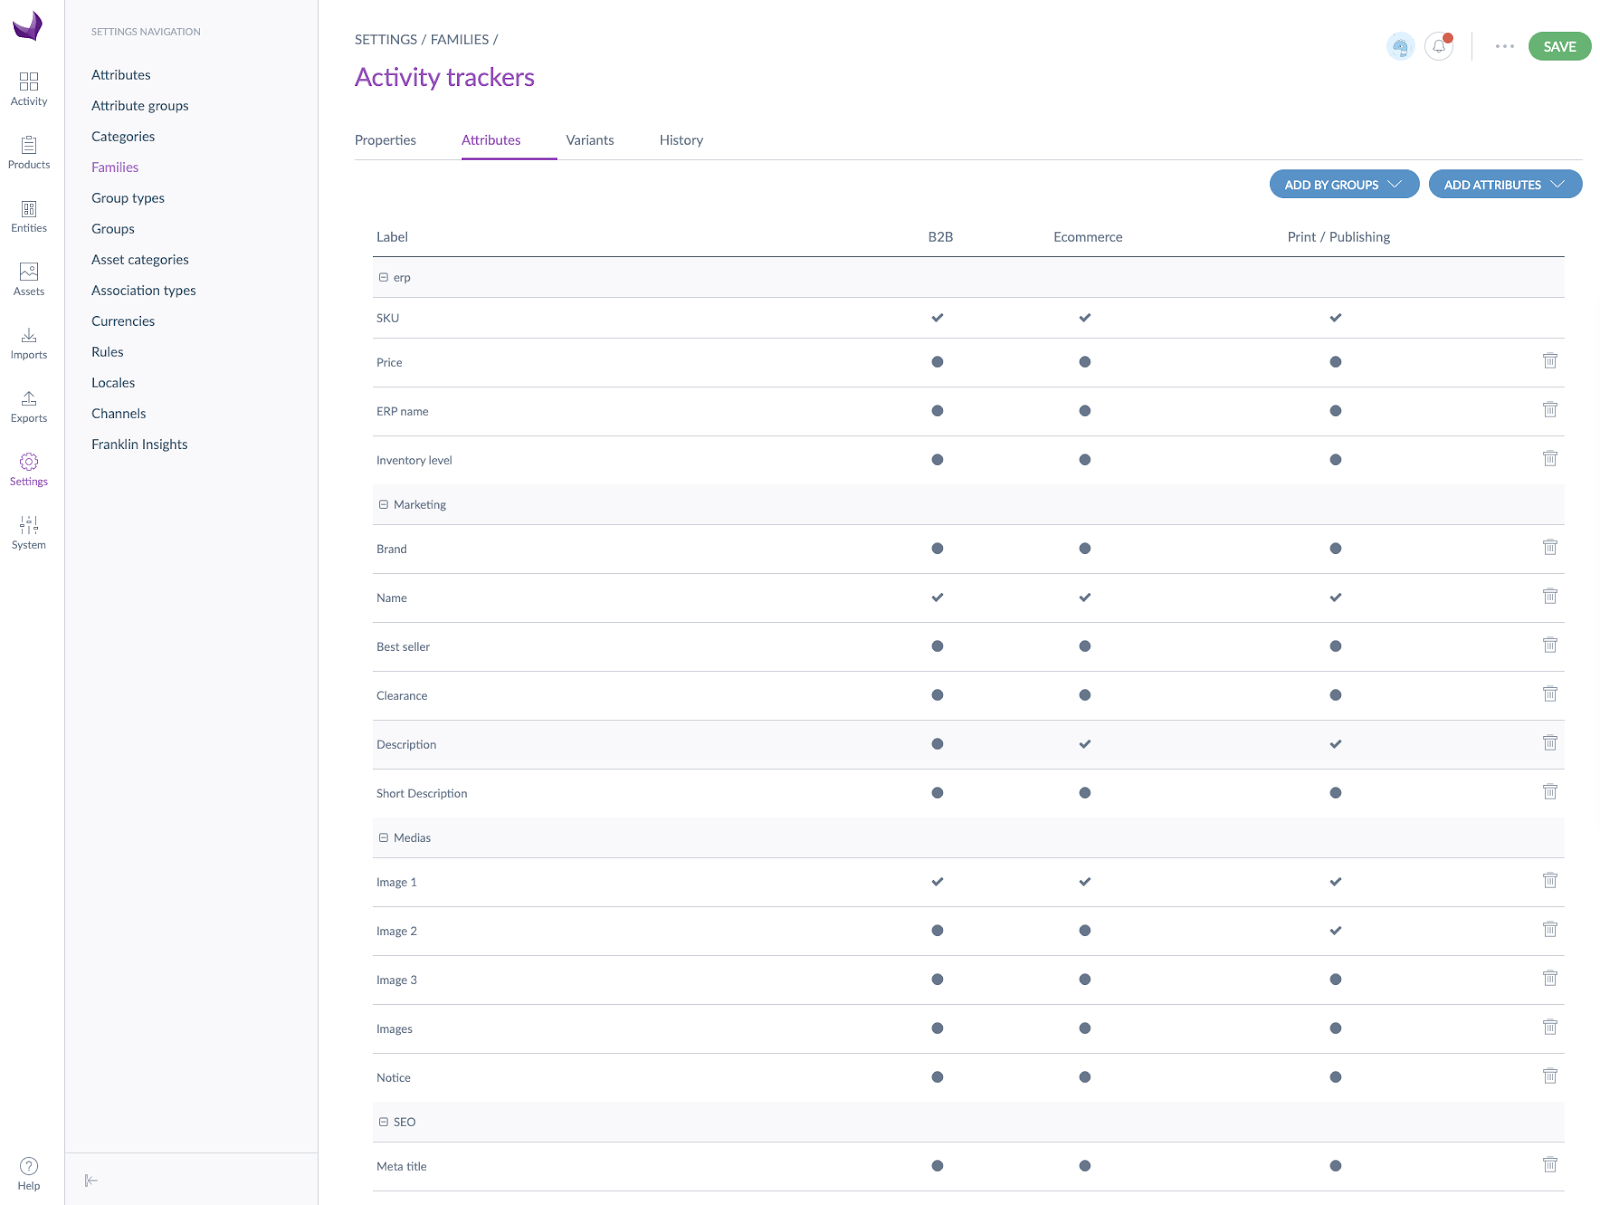Viewport: 1600px width, 1205px height.
Task: Open Franklin Insights settings link
Action: 139,444
